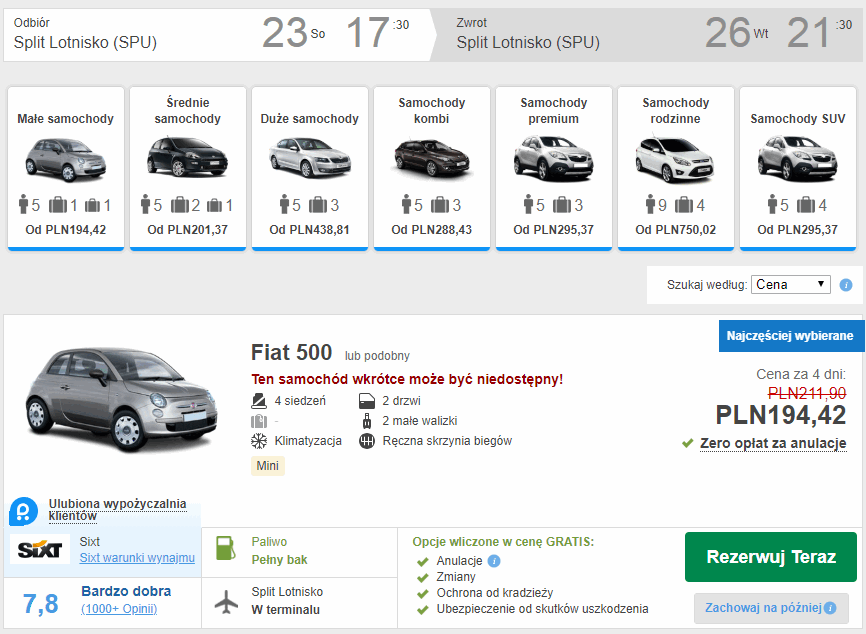The width and height of the screenshot is (866, 634).
Task: Open Sixt warunki wynajmu link
Action: pos(137,558)
